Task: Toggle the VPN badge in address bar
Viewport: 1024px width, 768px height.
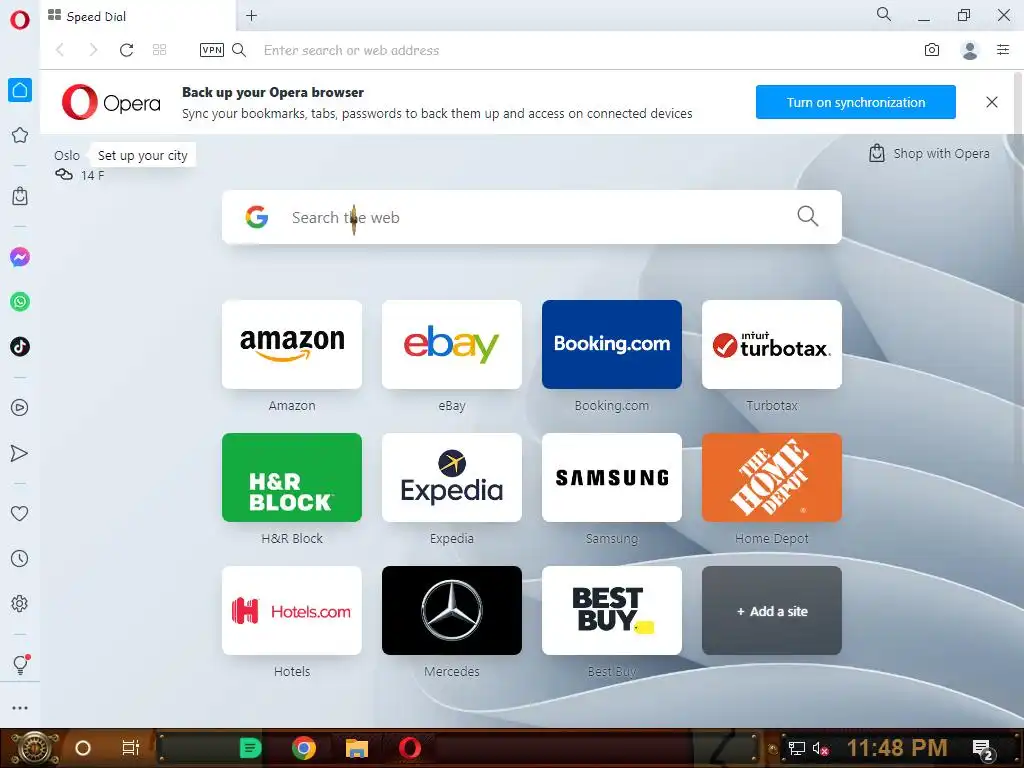Action: [212, 50]
